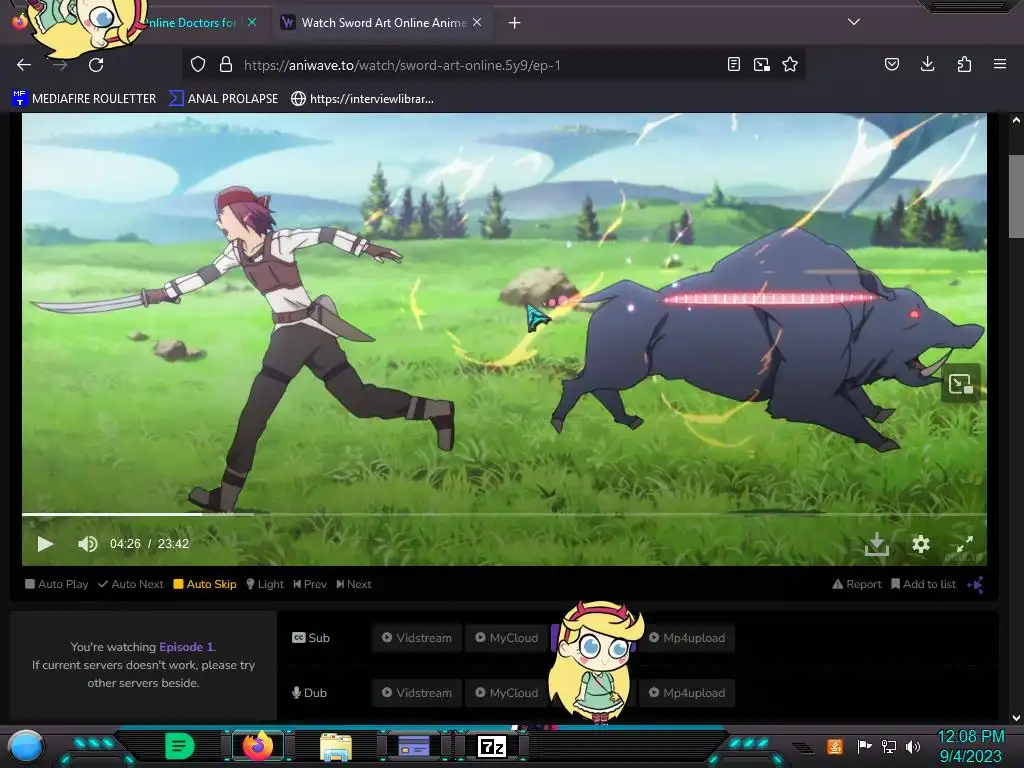Open volume control in system tray
Screen dimensions: 1024x768
pos(913,746)
